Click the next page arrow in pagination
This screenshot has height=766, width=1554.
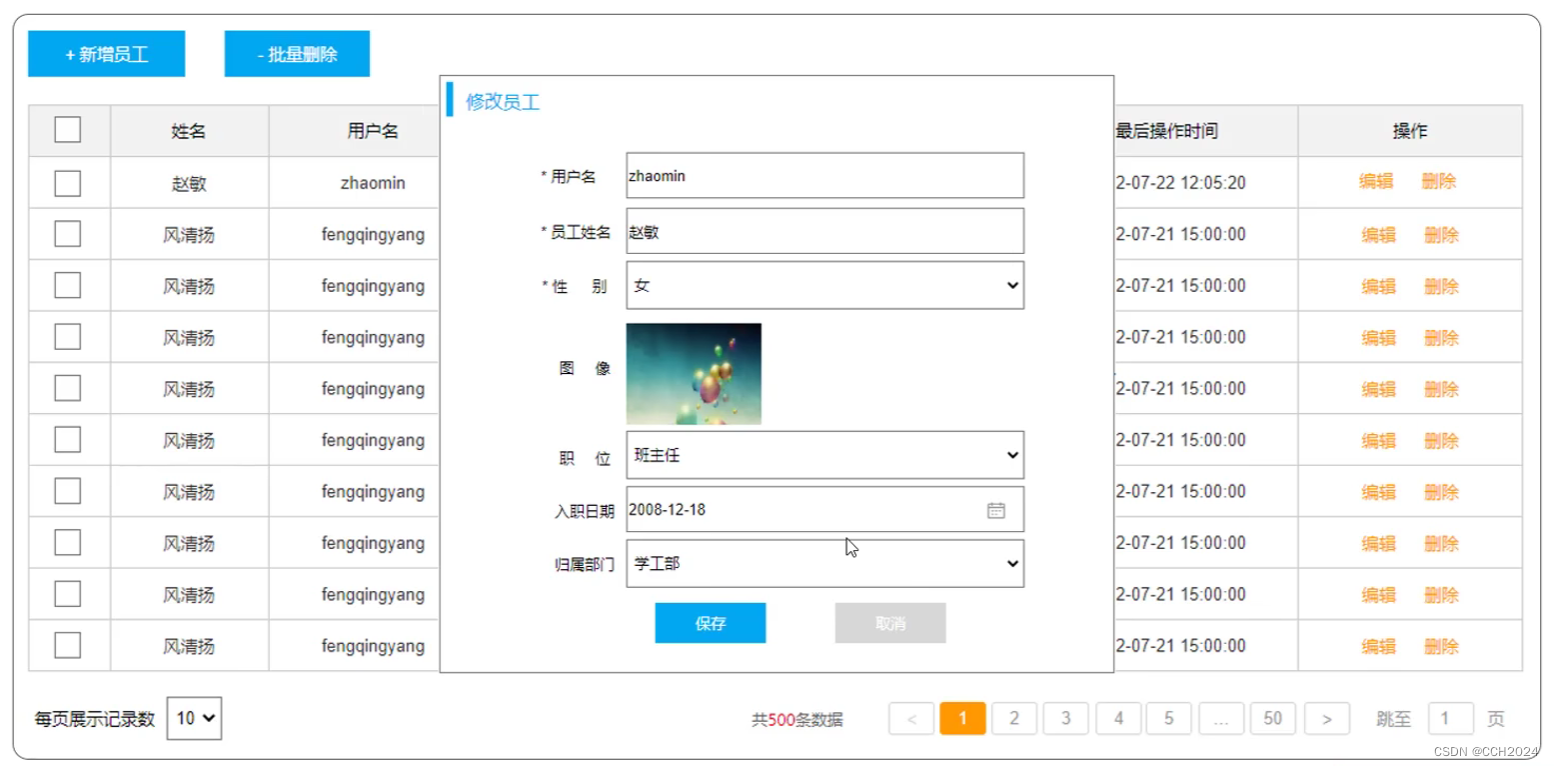1327,718
